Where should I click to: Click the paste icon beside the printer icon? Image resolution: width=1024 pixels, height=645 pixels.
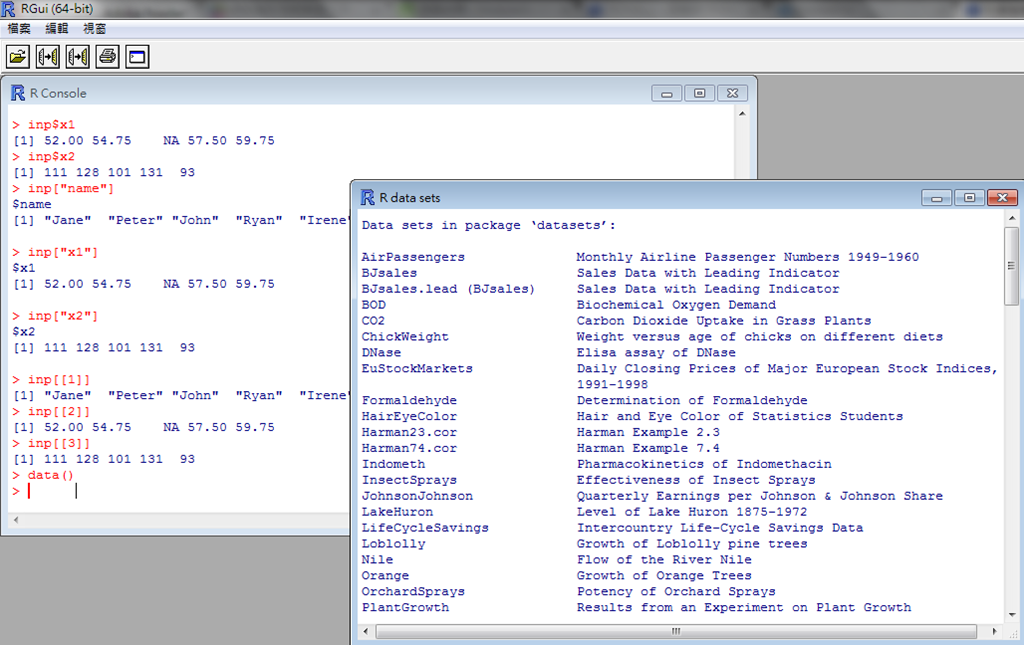[x=78, y=57]
